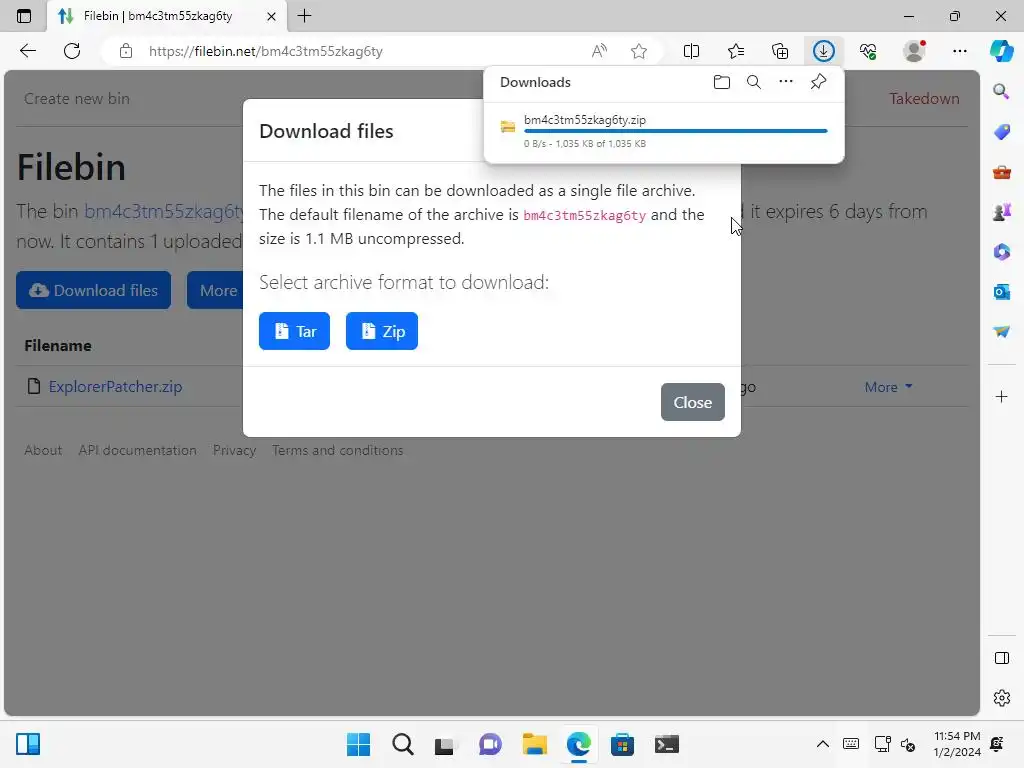
Task: Close the Filebin tab
Action: coord(271,16)
